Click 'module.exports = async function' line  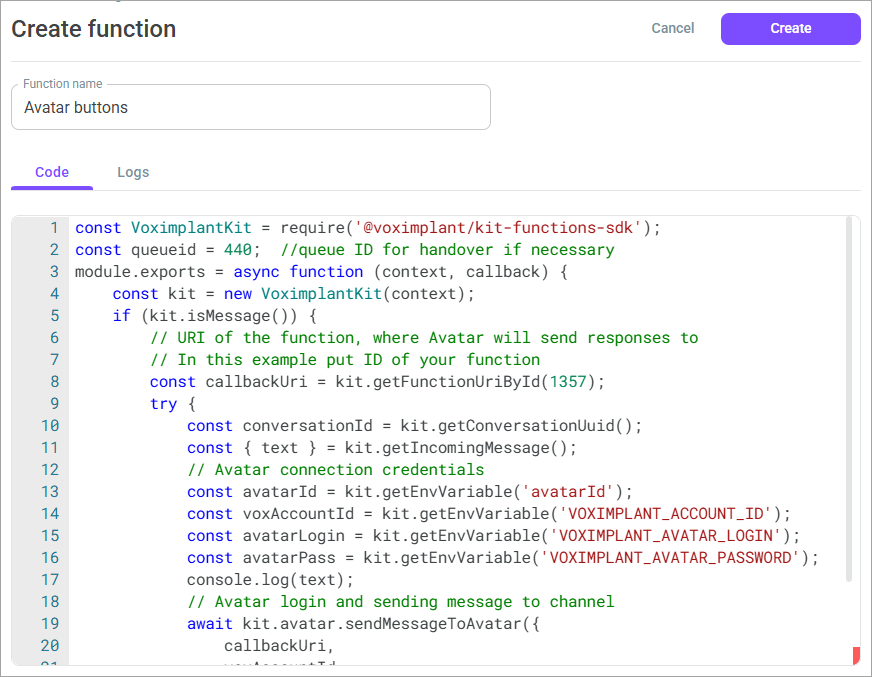pyautogui.click(x=321, y=272)
